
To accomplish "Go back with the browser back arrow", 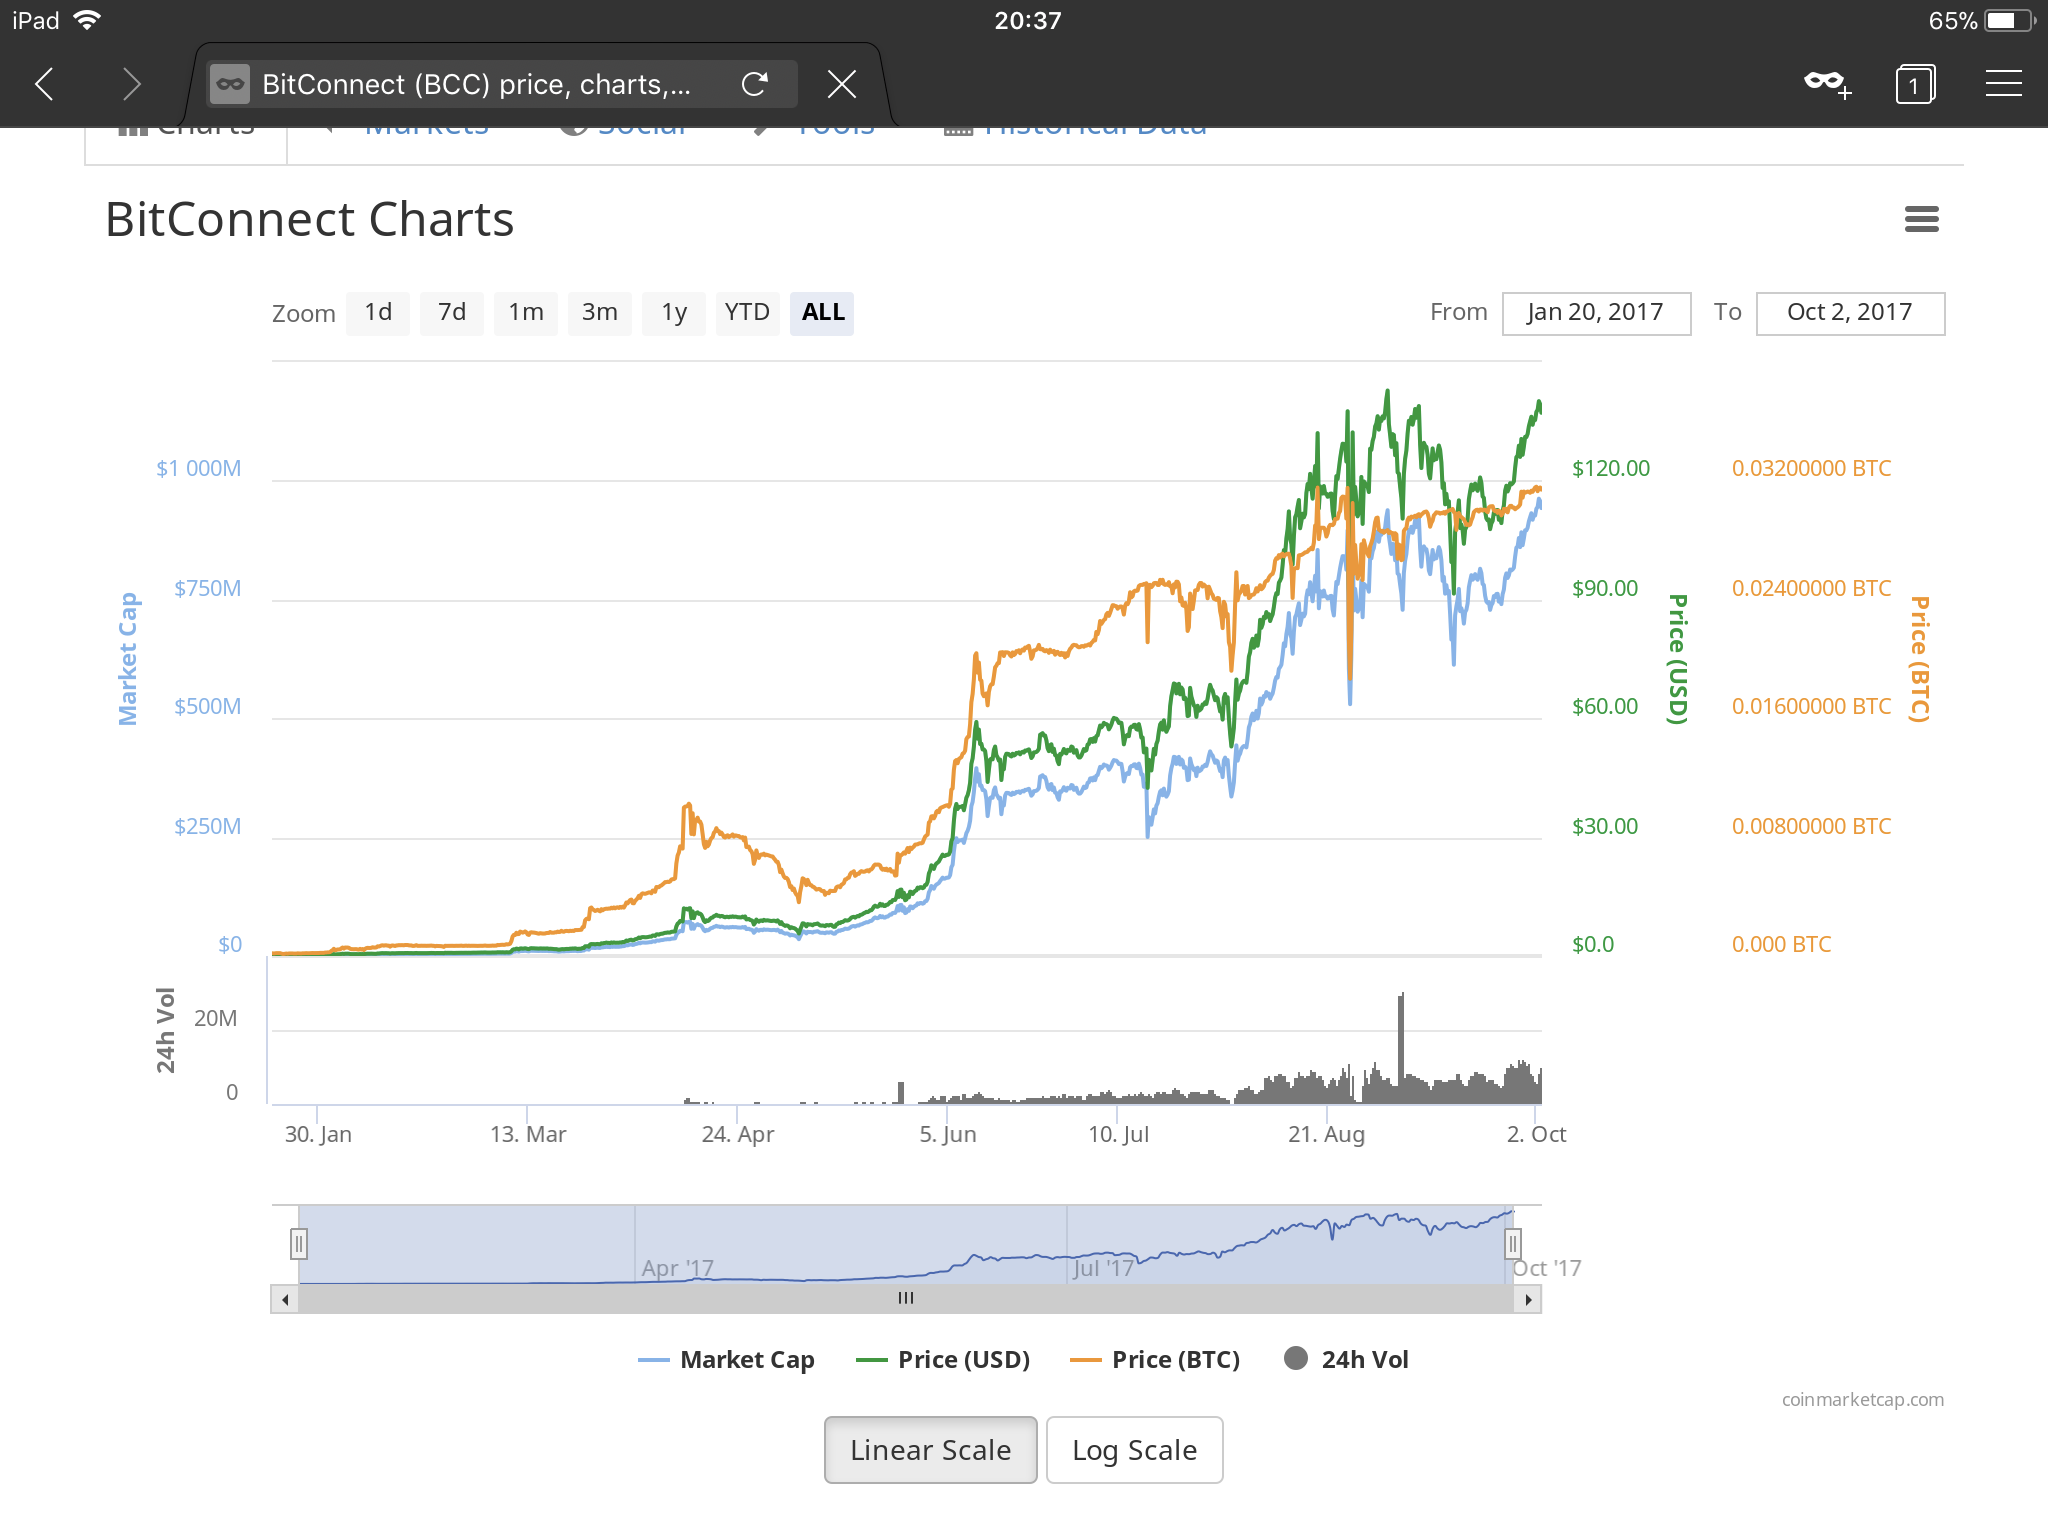I will coord(44,84).
